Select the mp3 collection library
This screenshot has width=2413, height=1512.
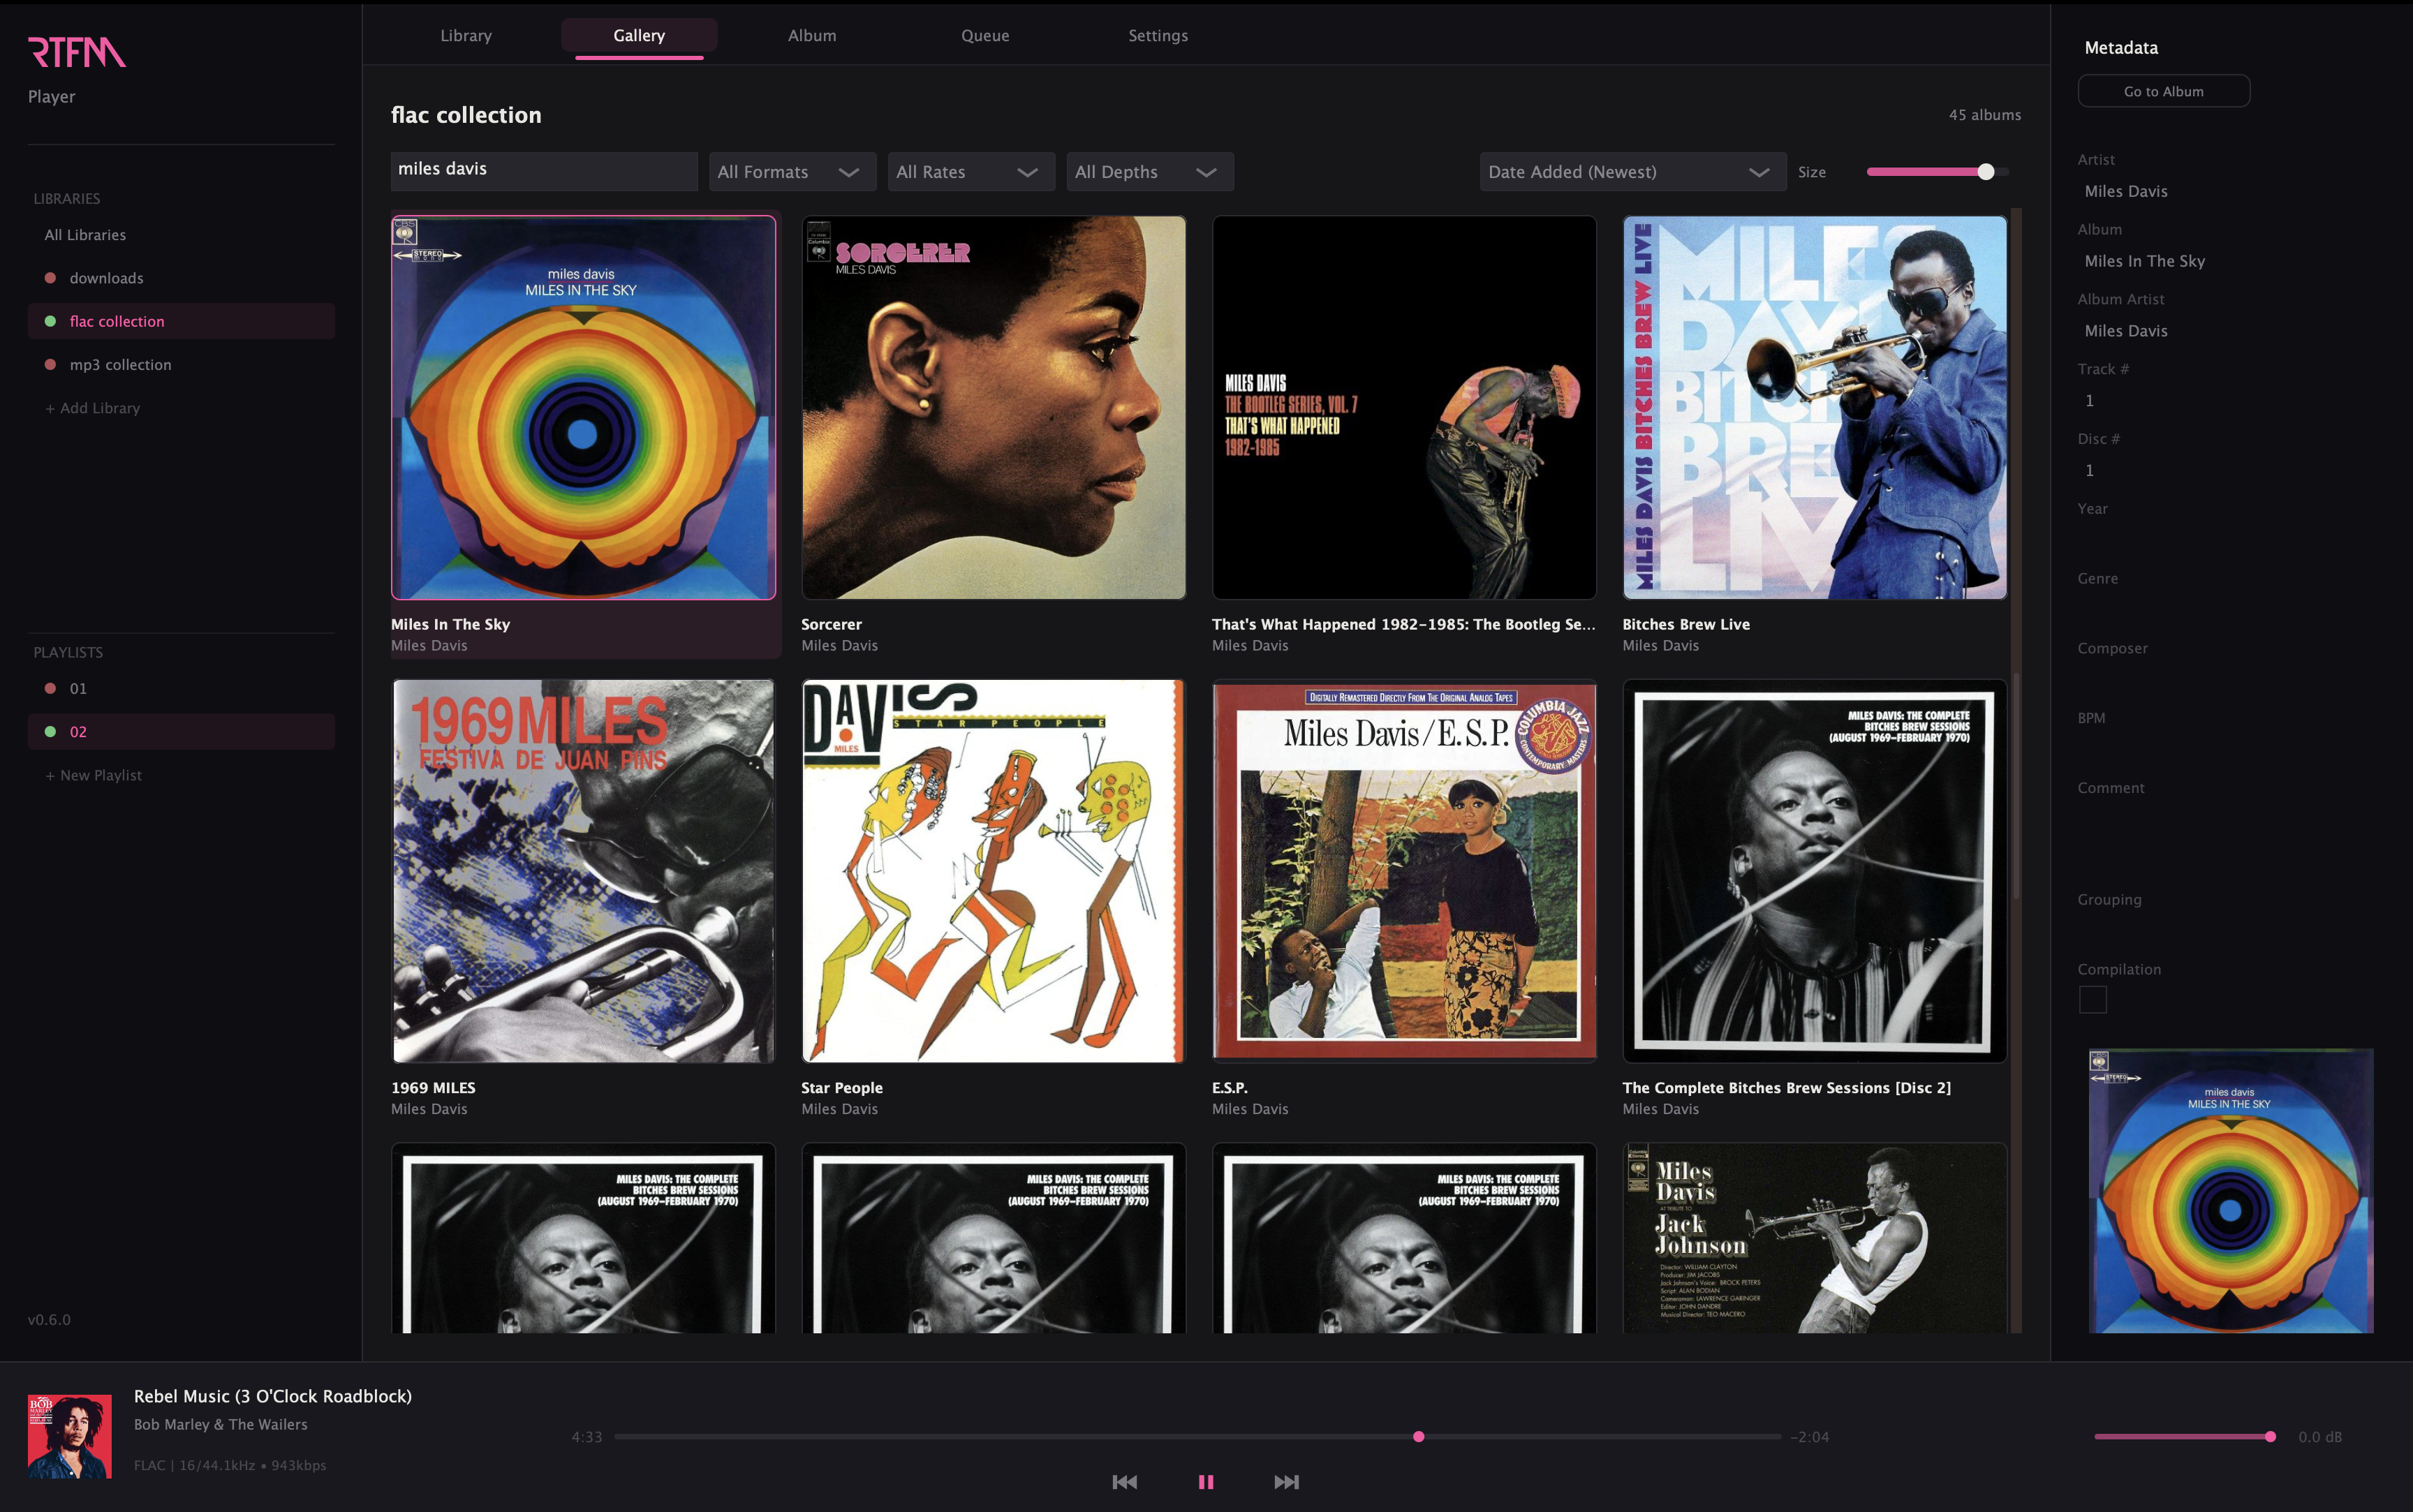[x=120, y=365]
